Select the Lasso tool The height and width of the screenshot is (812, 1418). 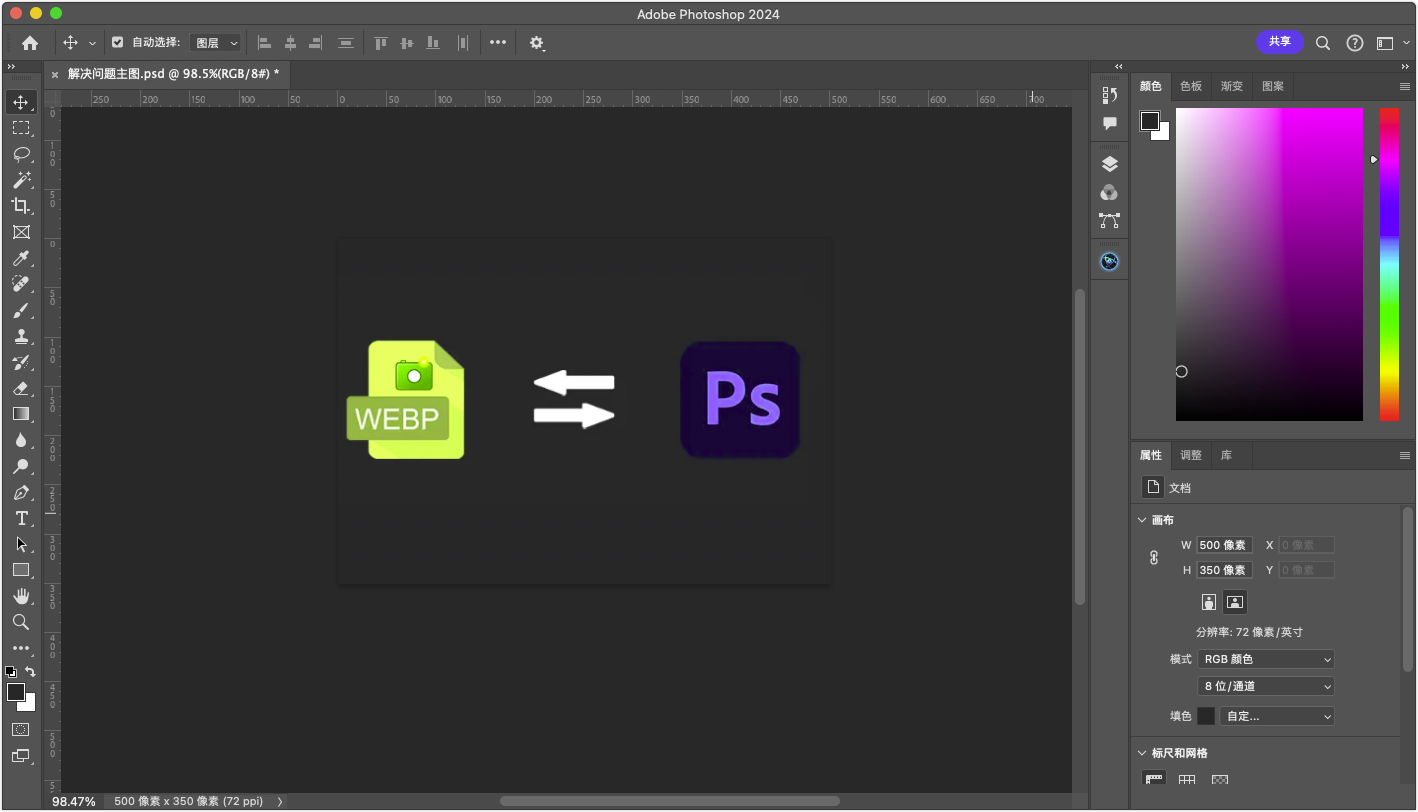click(21, 154)
